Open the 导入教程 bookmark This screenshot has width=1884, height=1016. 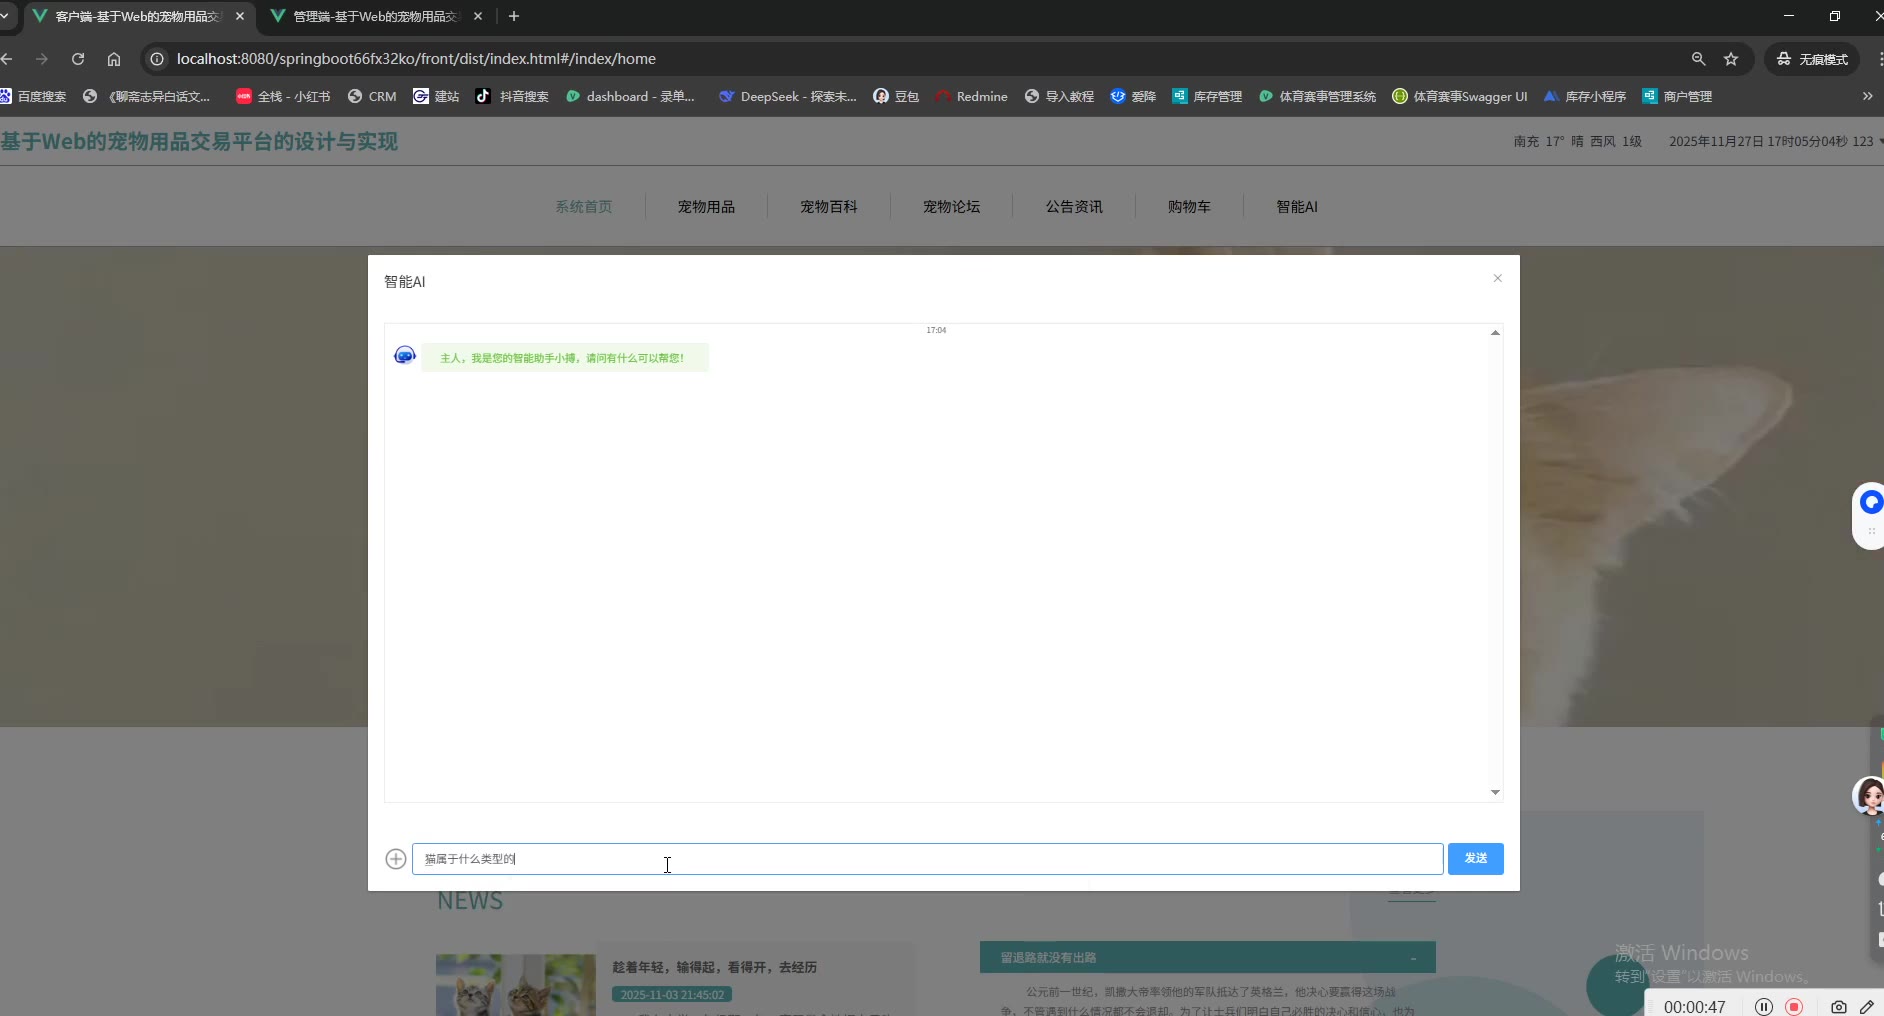click(x=1059, y=96)
